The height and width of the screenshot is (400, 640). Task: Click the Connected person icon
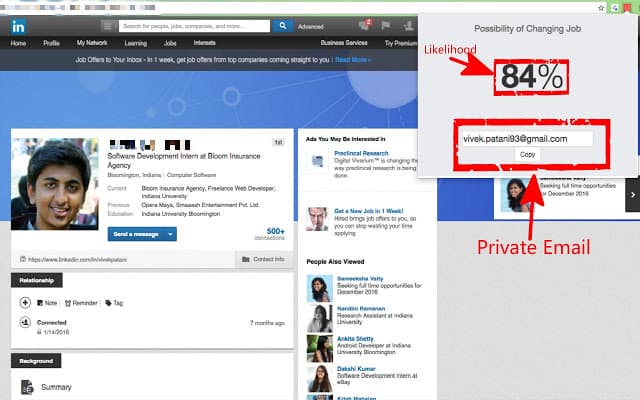(25, 322)
